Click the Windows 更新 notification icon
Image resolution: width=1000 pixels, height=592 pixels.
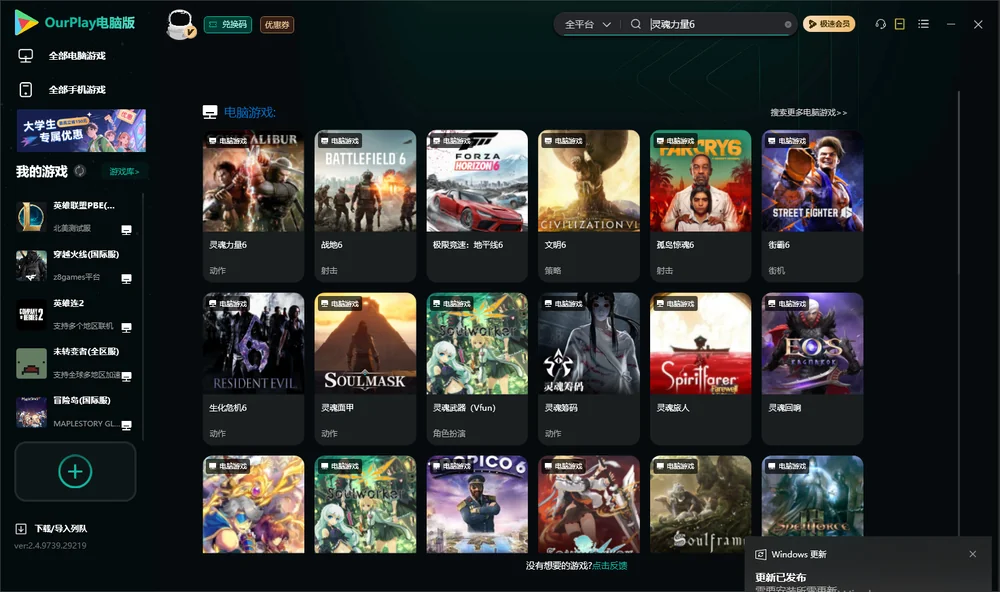pyautogui.click(x=760, y=554)
